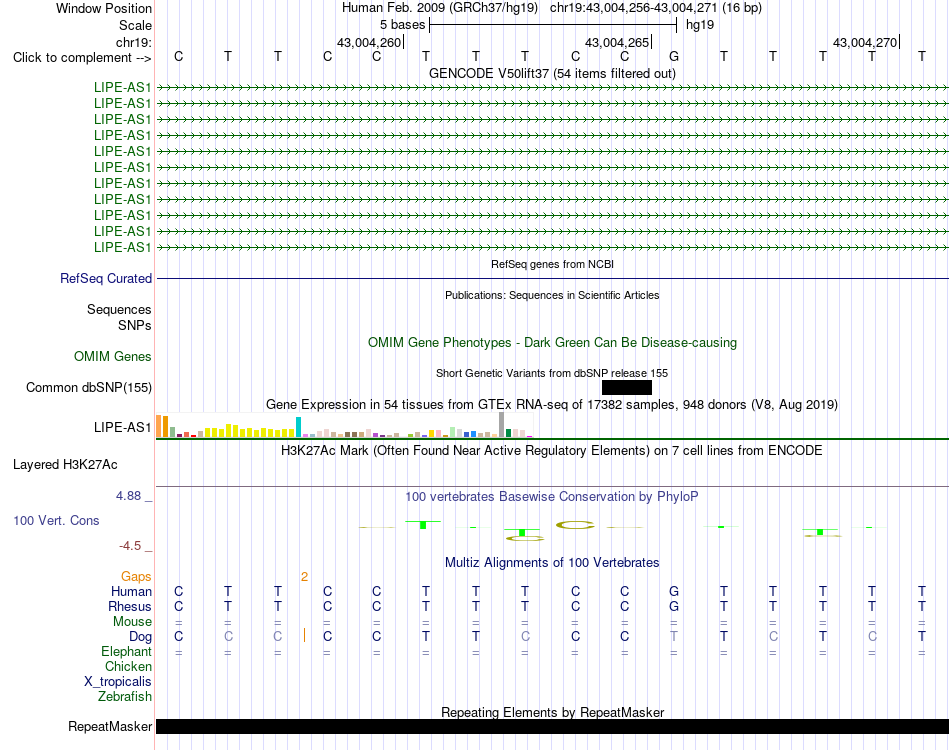Click the G base in the reference sequence row
This screenshot has width=950, height=750.
674,56
